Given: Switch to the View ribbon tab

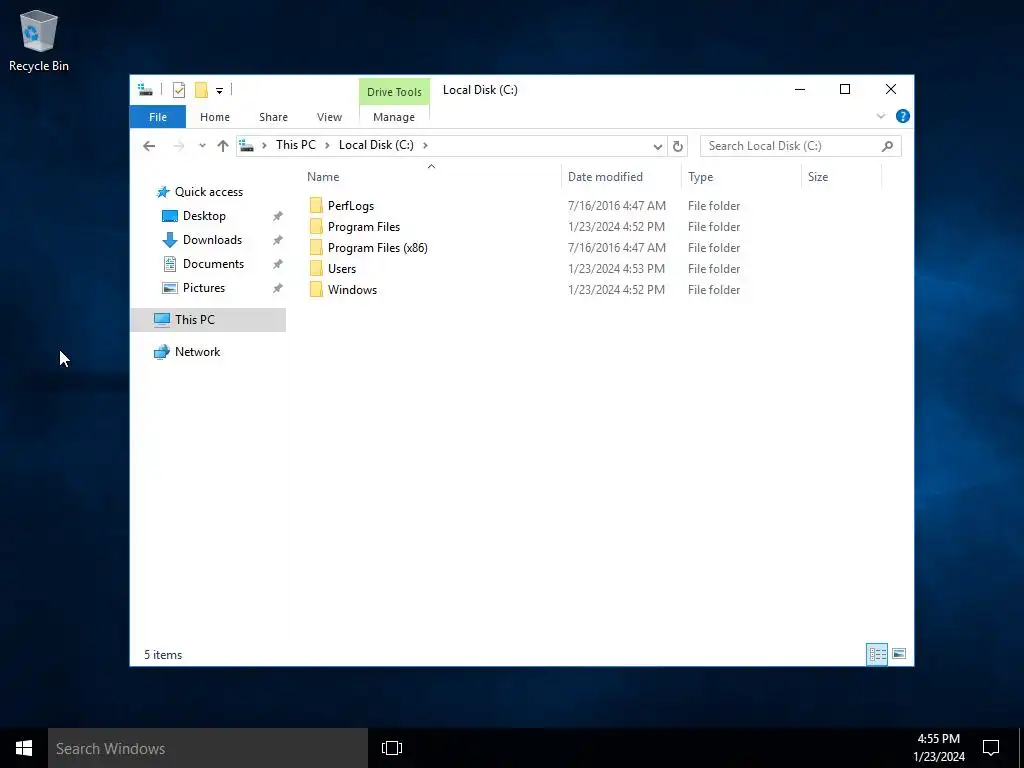Looking at the screenshot, I should pos(329,117).
